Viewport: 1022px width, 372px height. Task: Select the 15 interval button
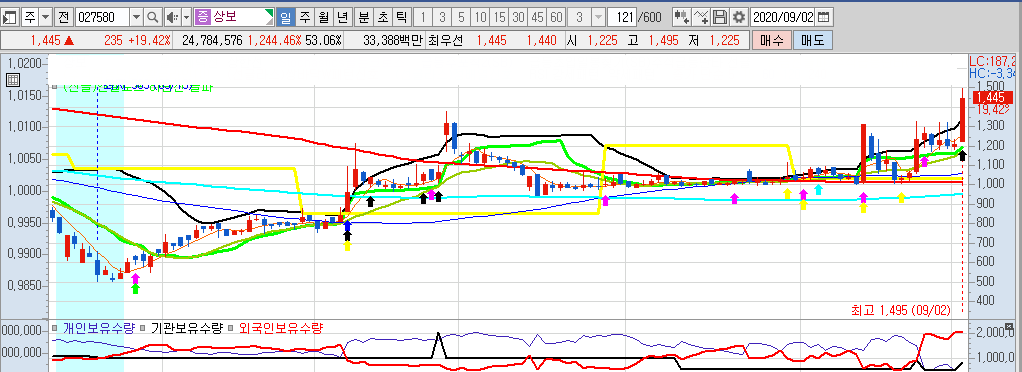(499, 16)
